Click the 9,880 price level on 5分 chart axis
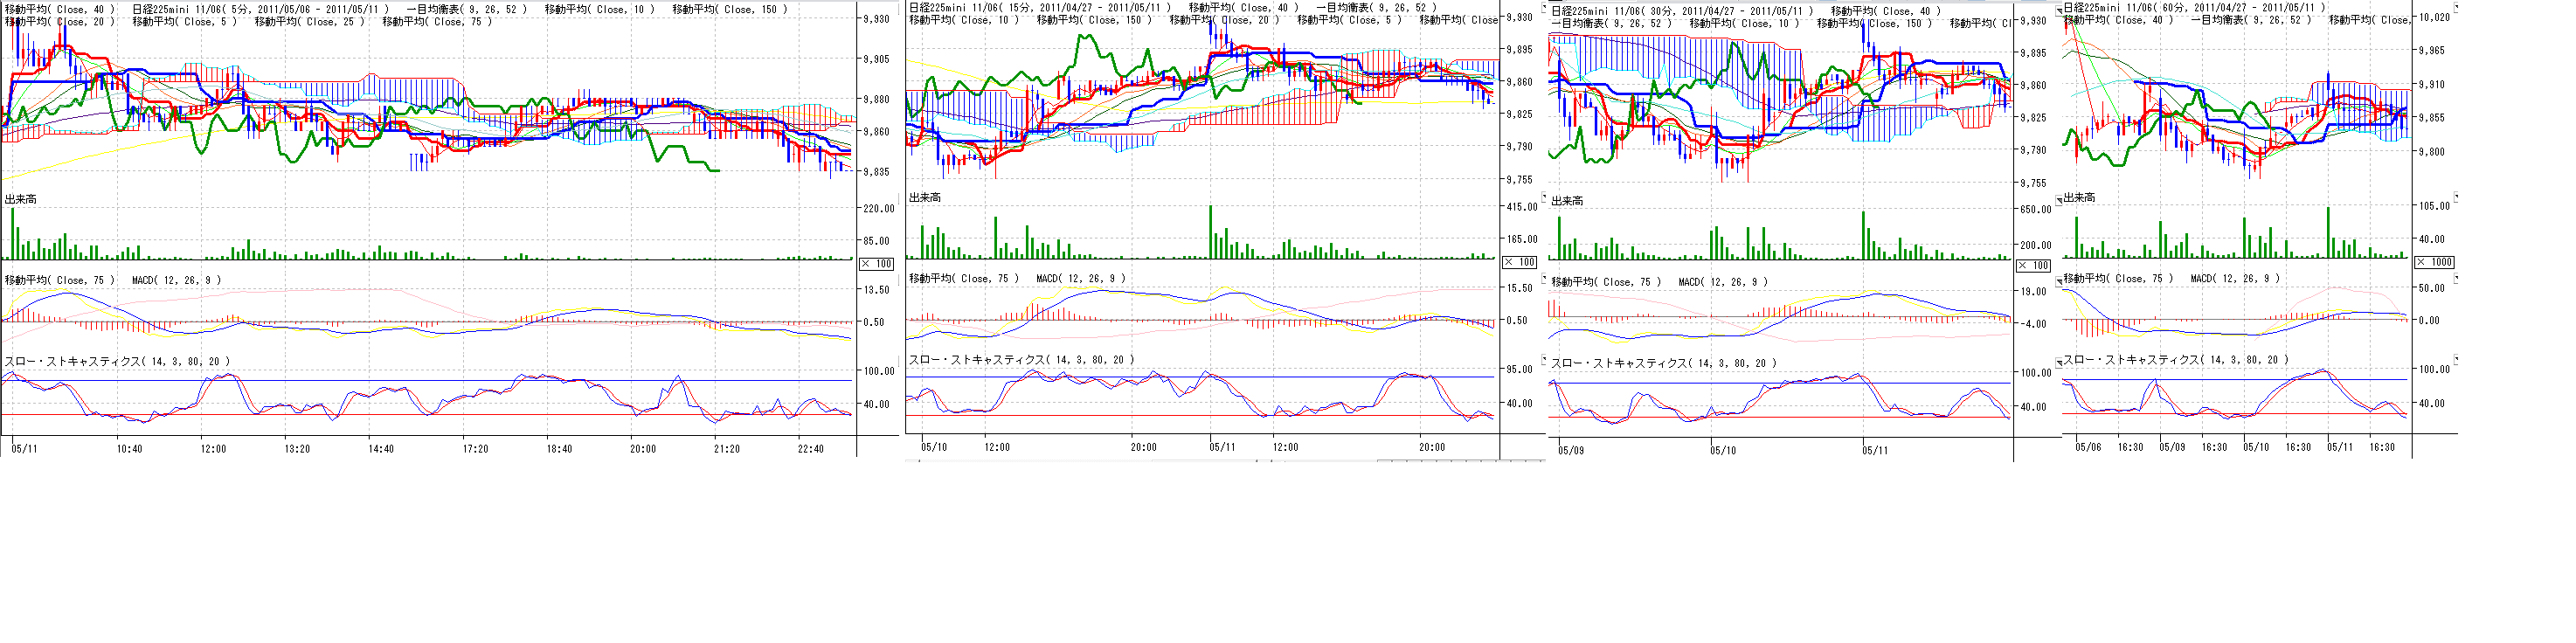The height and width of the screenshot is (643, 2576). 876,99
